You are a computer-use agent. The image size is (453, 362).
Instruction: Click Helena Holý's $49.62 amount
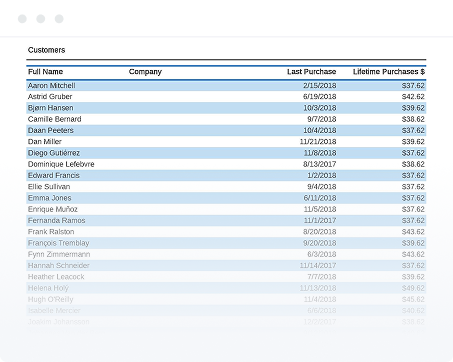[413, 288]
